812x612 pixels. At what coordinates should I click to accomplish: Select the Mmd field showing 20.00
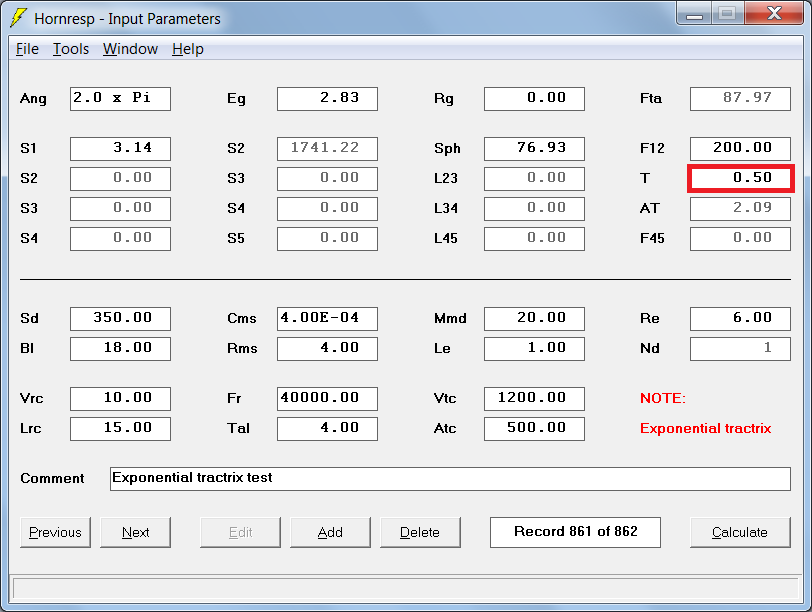(x=534, y=318)
